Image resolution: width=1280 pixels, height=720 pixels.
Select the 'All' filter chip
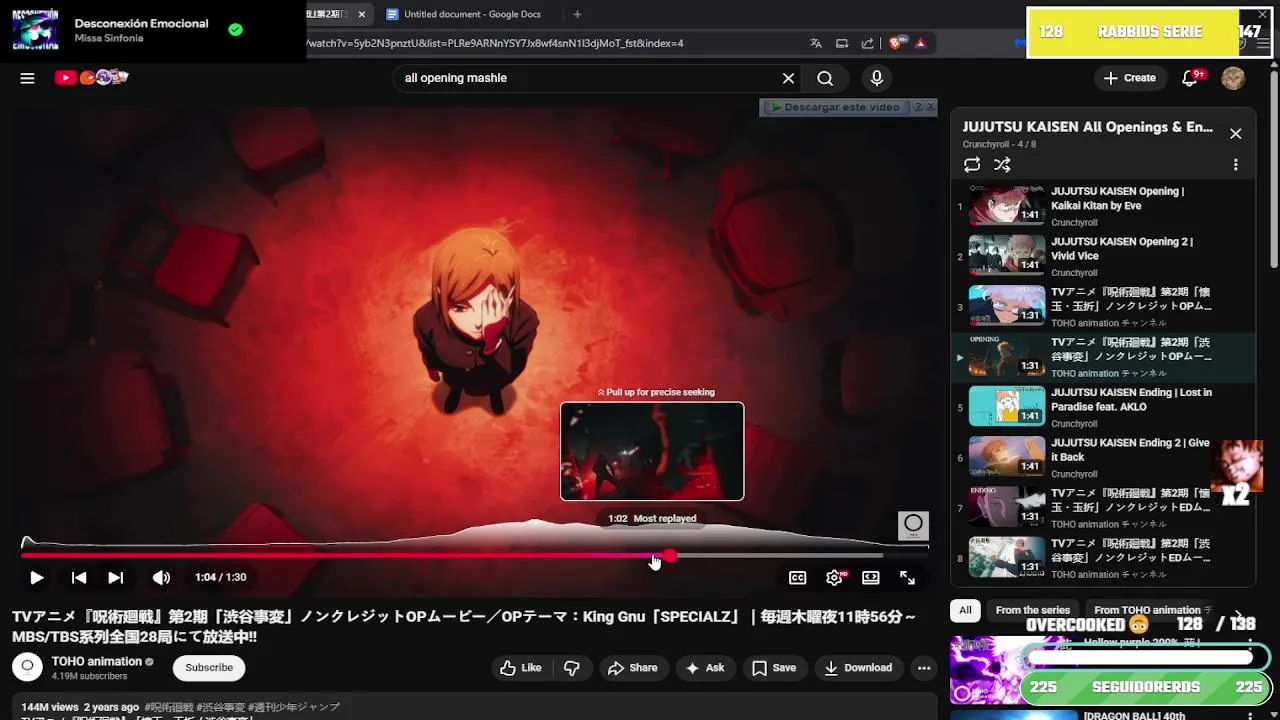965,610
